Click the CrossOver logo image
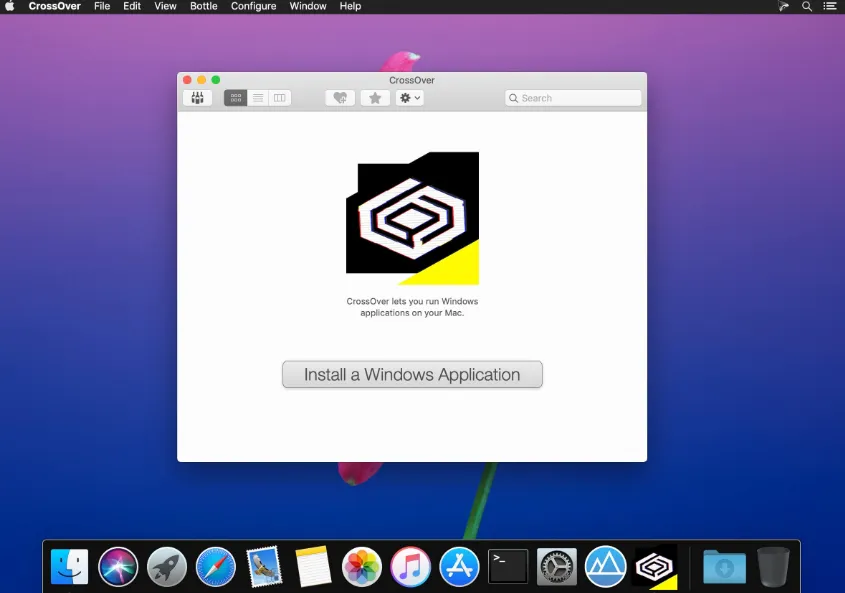Viewport: 845px width, 593px height. click(x=412, y=218)
